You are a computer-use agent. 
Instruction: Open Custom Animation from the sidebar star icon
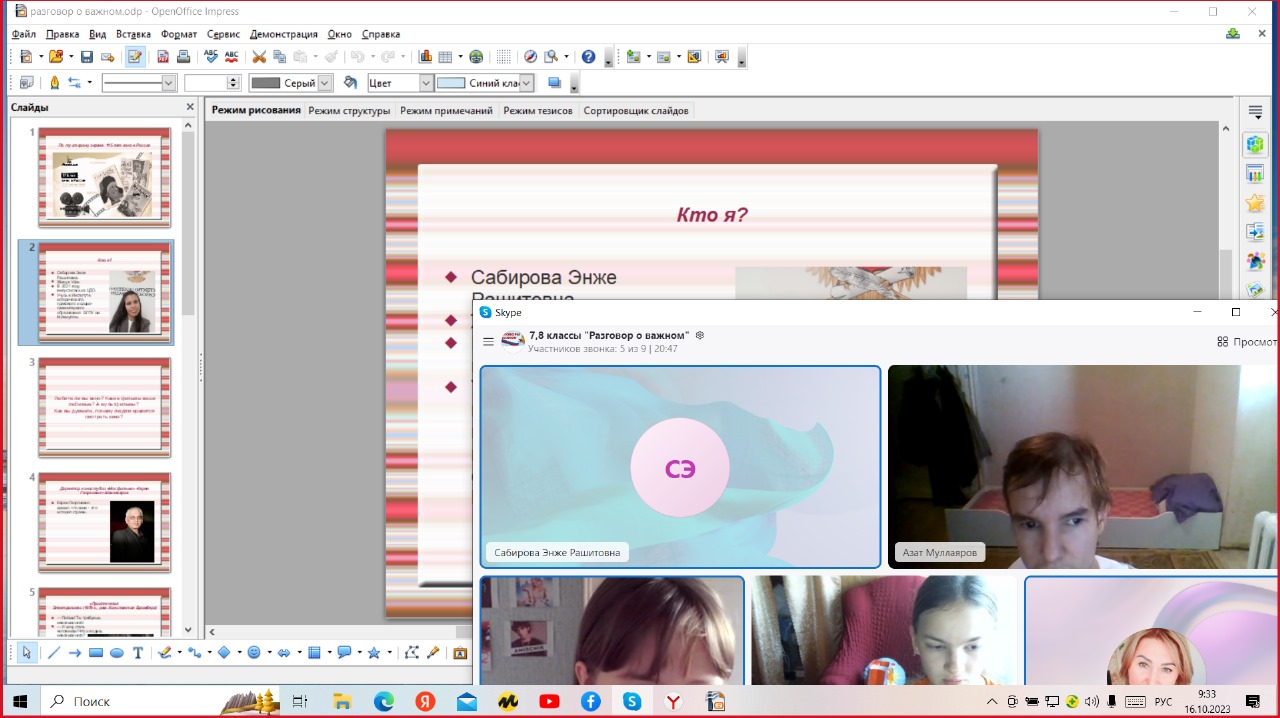pos(1254,203)
